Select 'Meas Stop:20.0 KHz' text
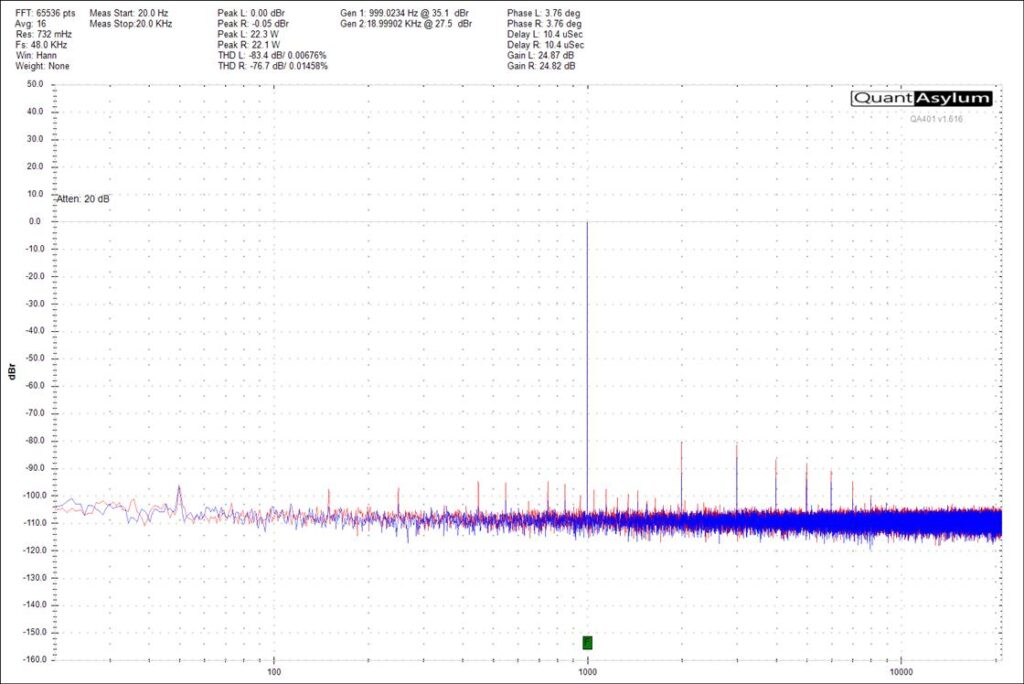This screenshot has width=1024, height=684. pos(131,24)
